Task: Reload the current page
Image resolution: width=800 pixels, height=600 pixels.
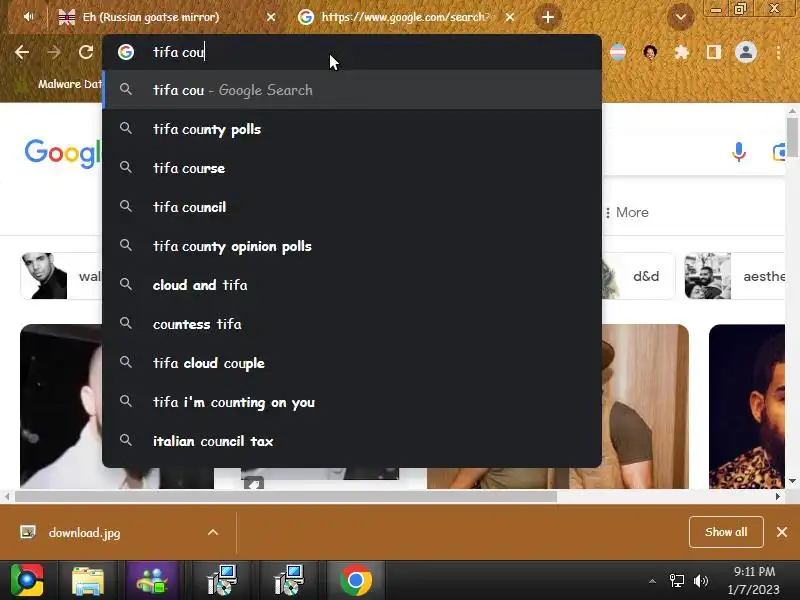Action: click(86, 52)
